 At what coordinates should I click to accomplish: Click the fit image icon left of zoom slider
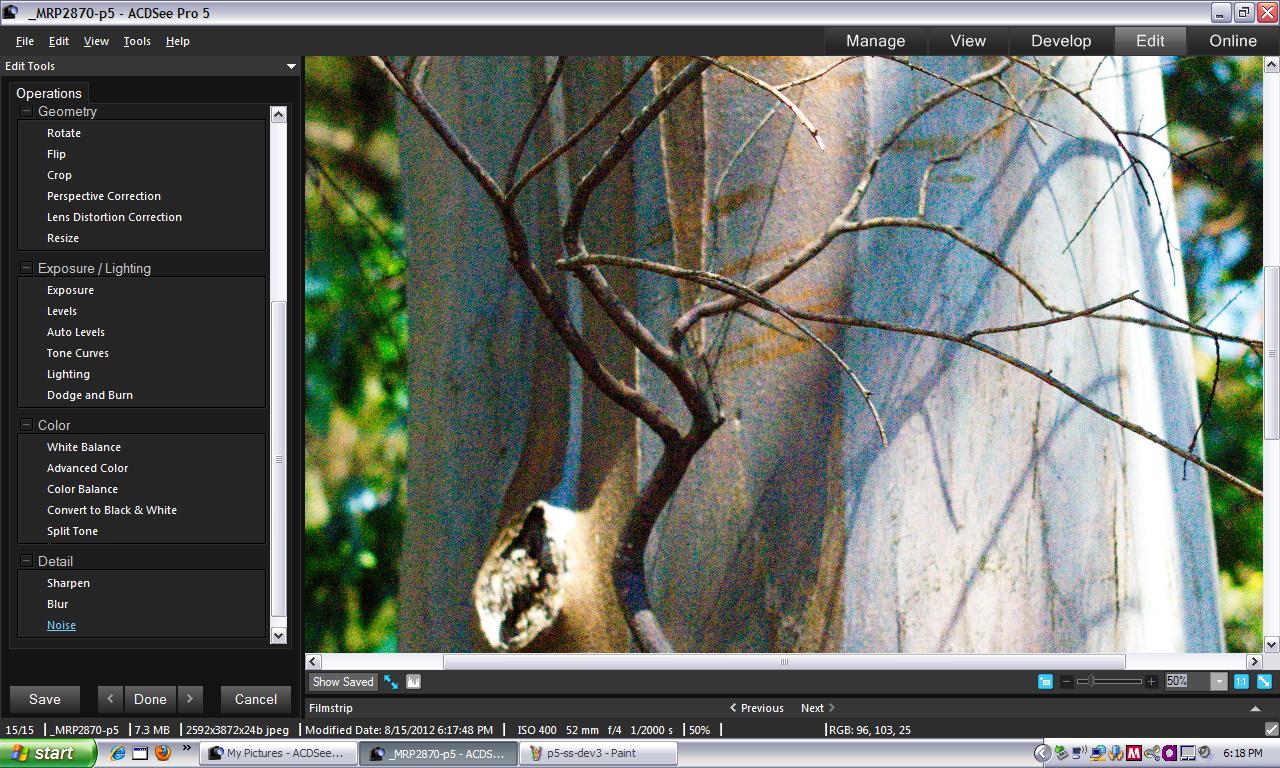(1045, 681)
